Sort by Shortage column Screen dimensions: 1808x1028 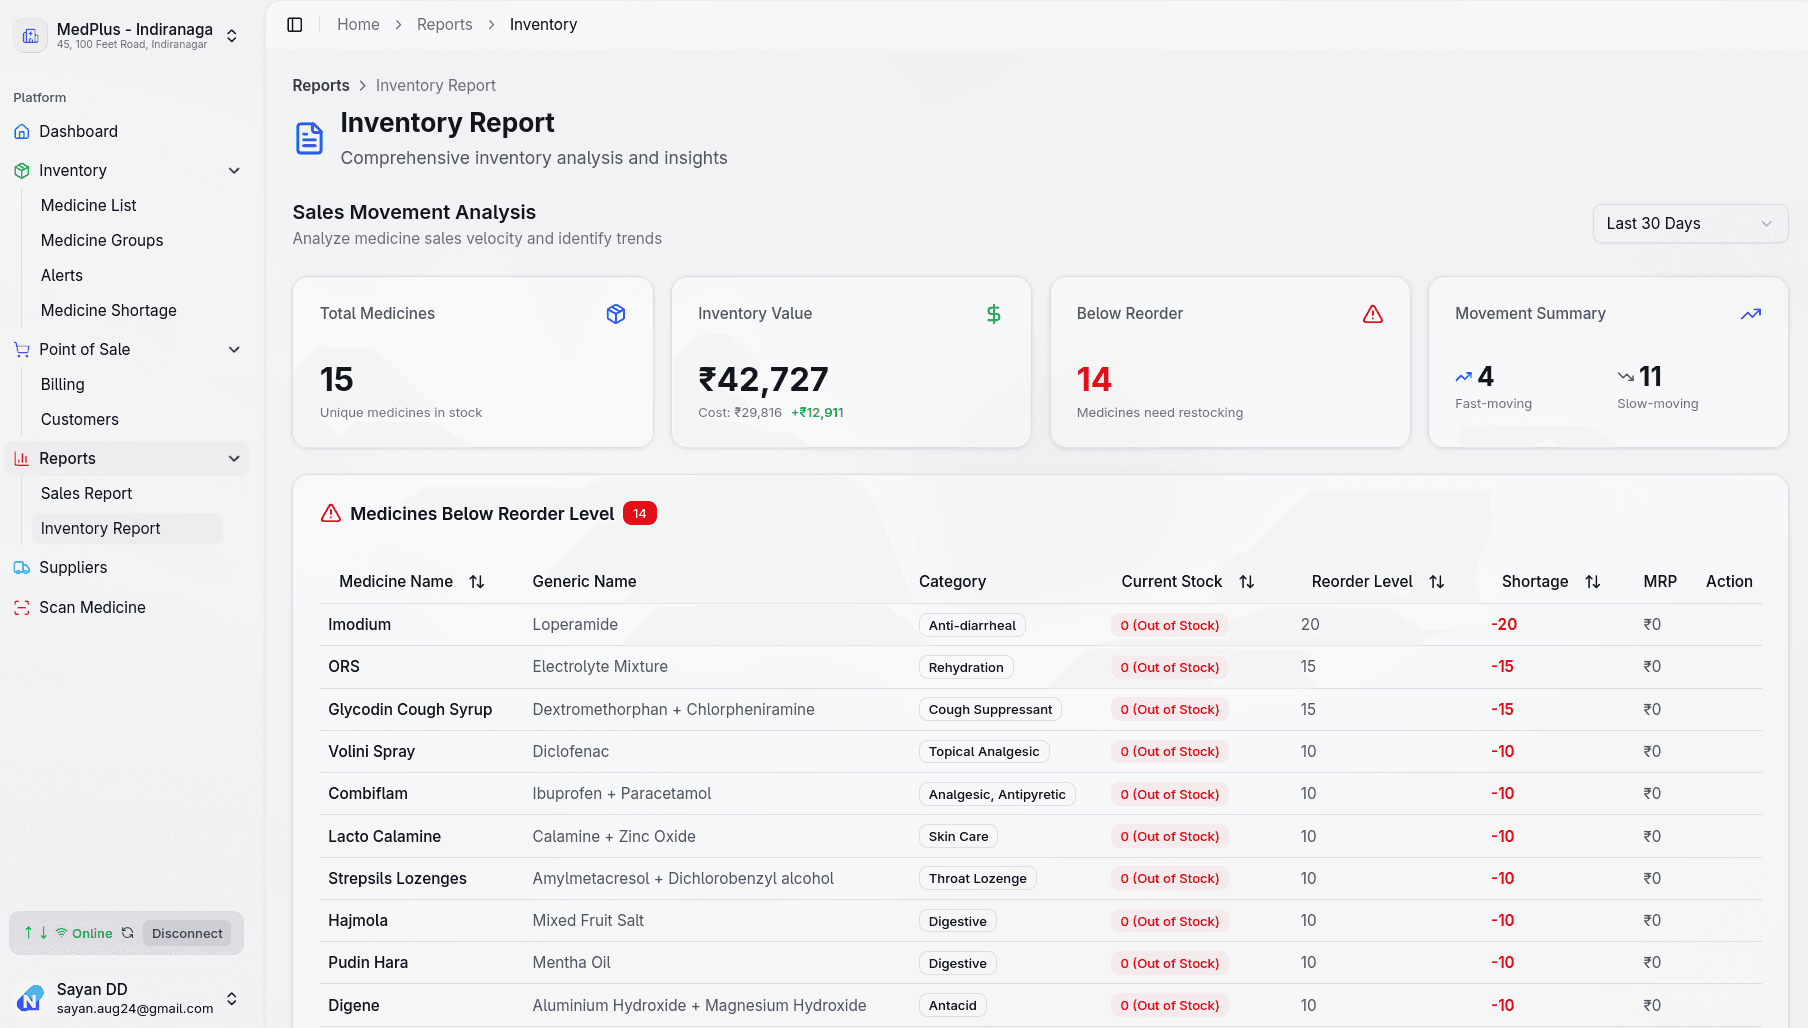(x=1551, y=581)
